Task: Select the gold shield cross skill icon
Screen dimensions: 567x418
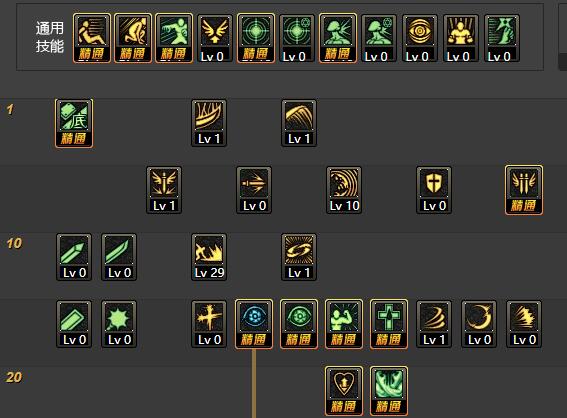Action: [434, 190]
